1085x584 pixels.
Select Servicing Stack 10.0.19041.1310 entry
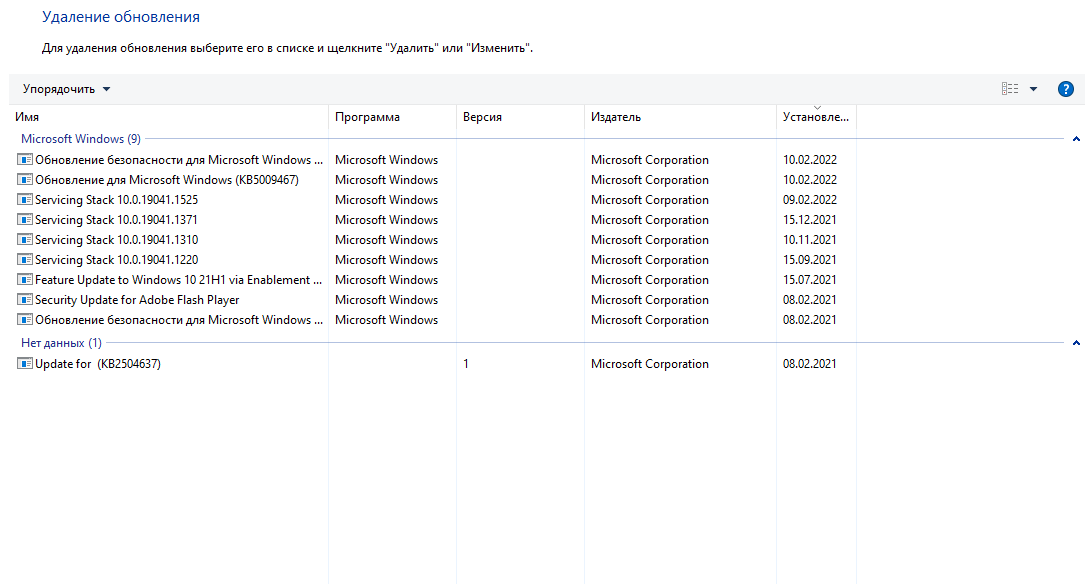tap(116, 240)
